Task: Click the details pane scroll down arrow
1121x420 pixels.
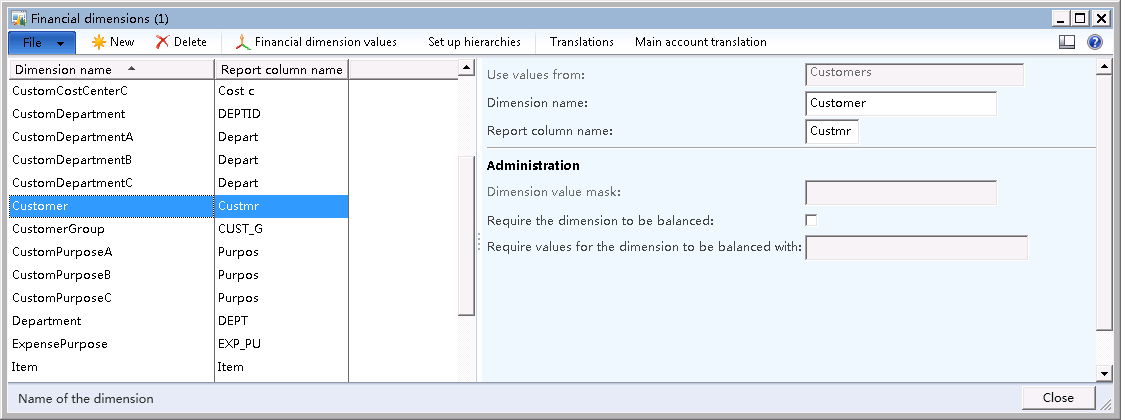Action: click(x=1104, y=373)
